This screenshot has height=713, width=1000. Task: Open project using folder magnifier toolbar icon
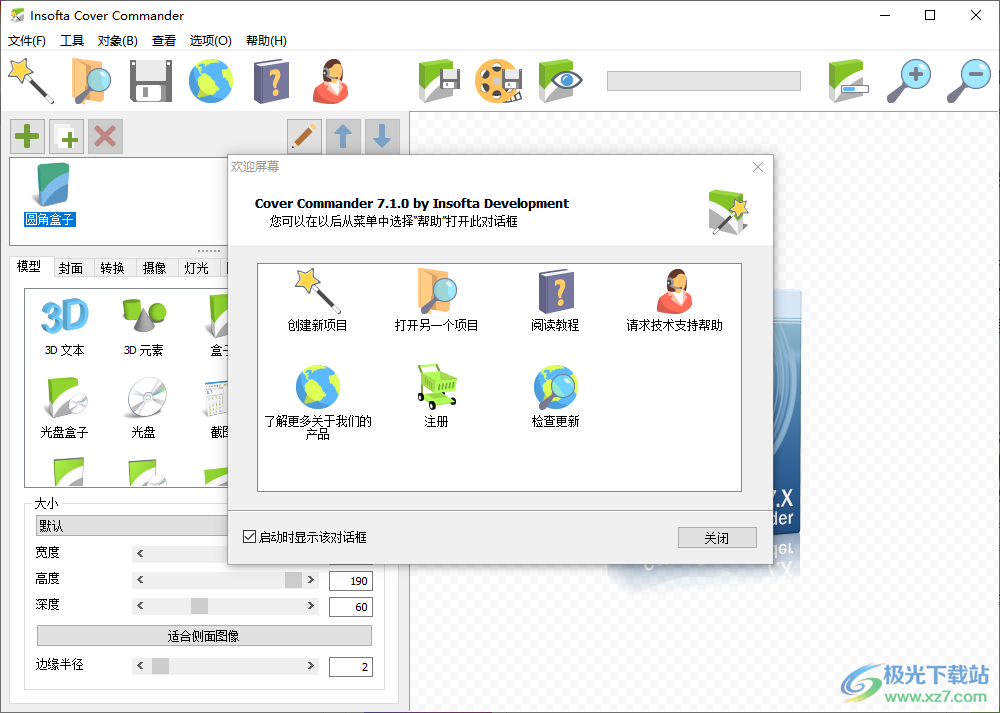click(x=90, y=81)
